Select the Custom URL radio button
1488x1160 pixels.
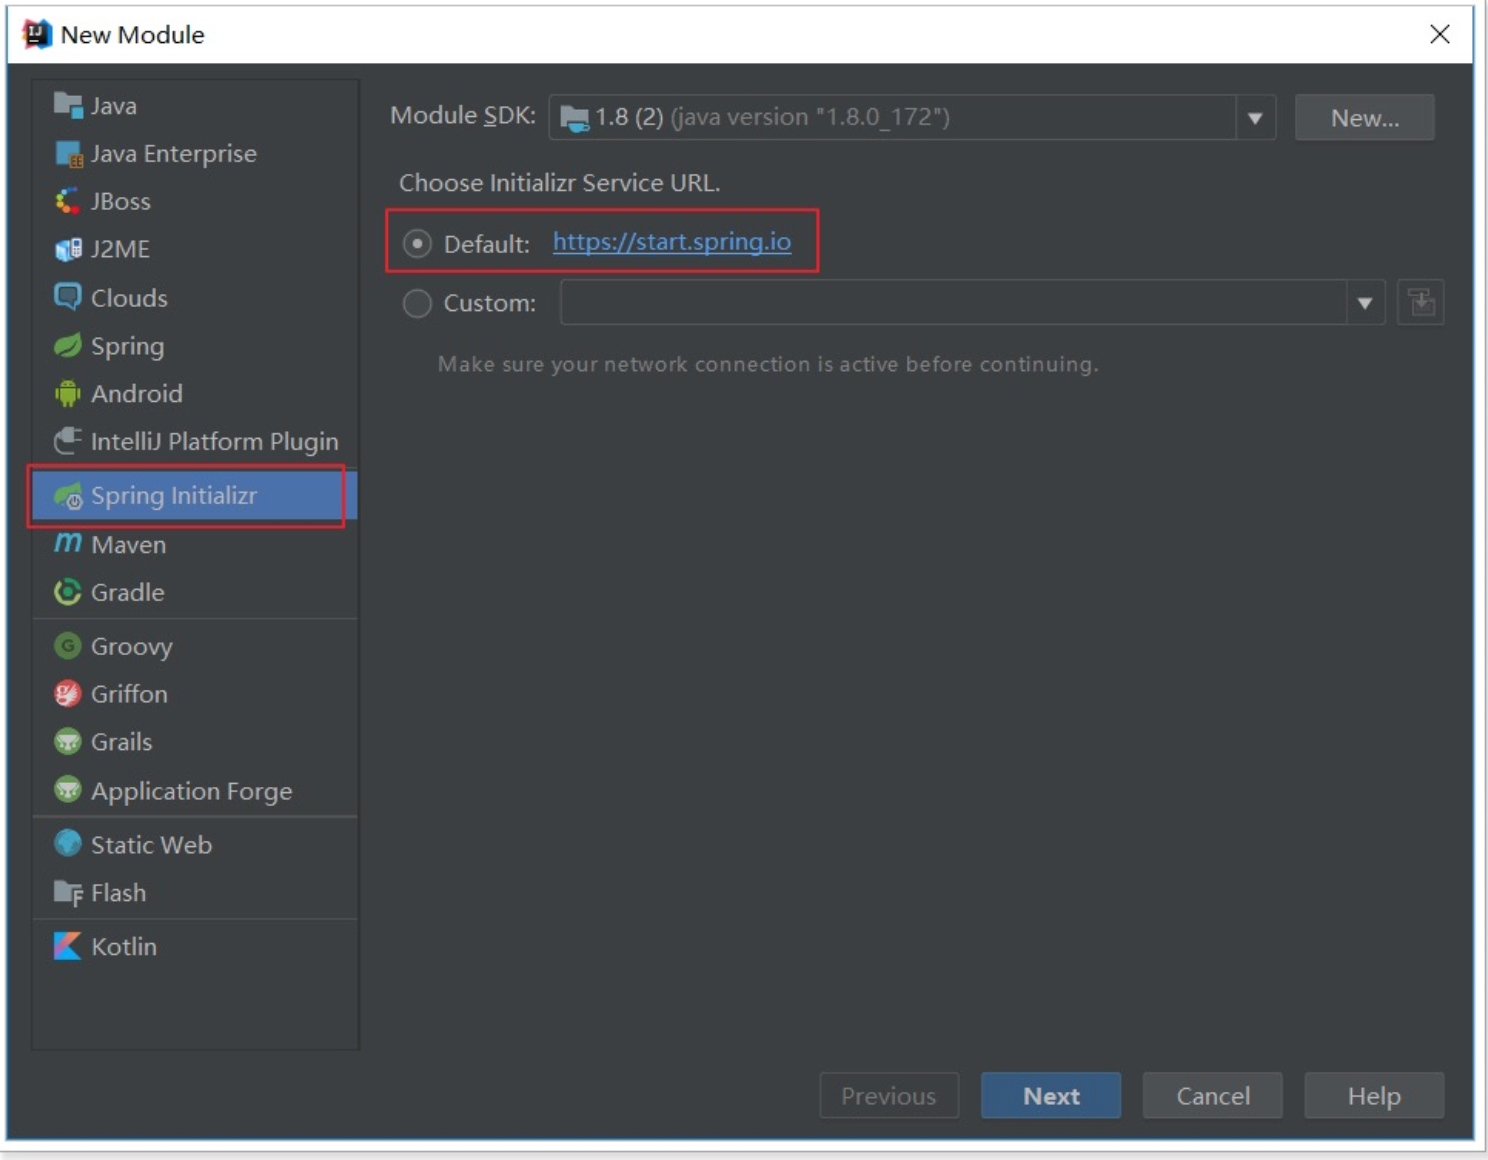[x=417, y=303]
